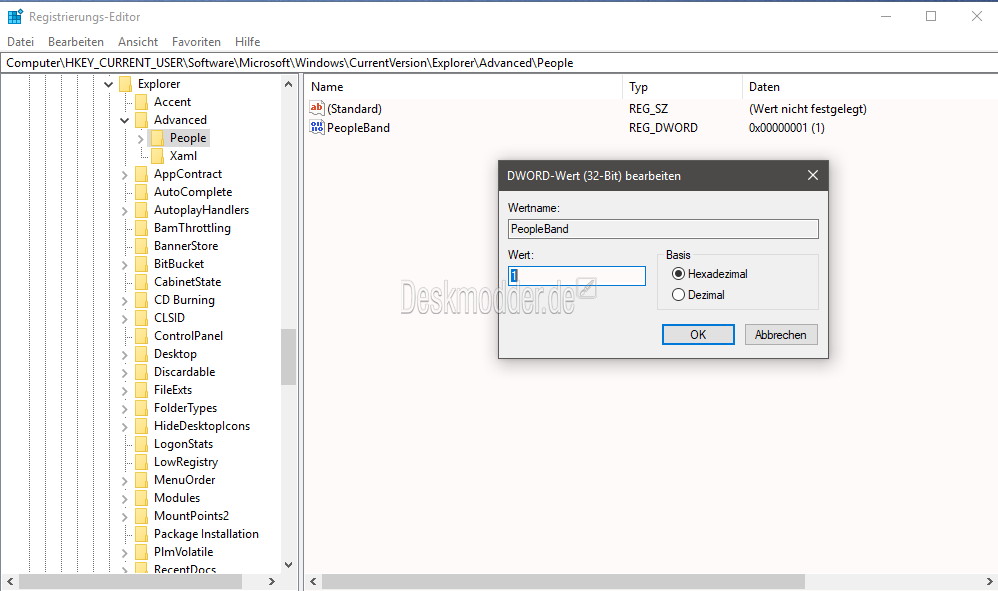Click the Wert input field

click(577, 275)
